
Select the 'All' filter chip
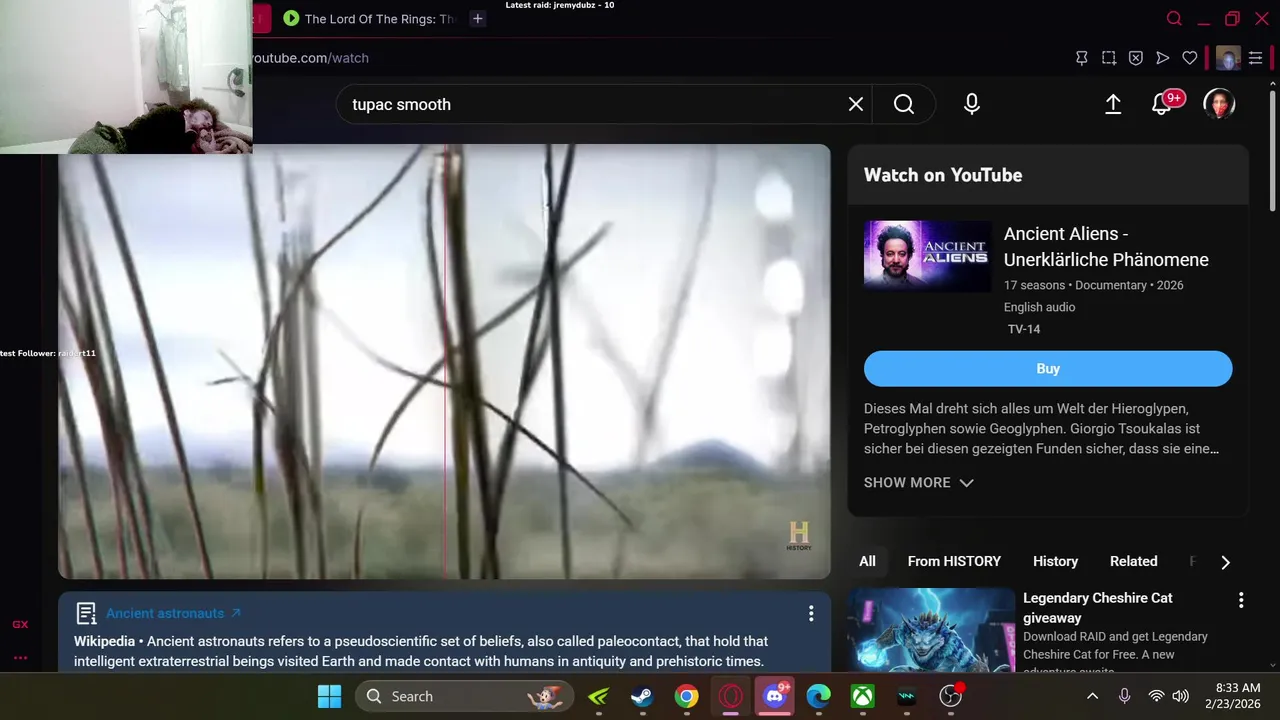867,561
